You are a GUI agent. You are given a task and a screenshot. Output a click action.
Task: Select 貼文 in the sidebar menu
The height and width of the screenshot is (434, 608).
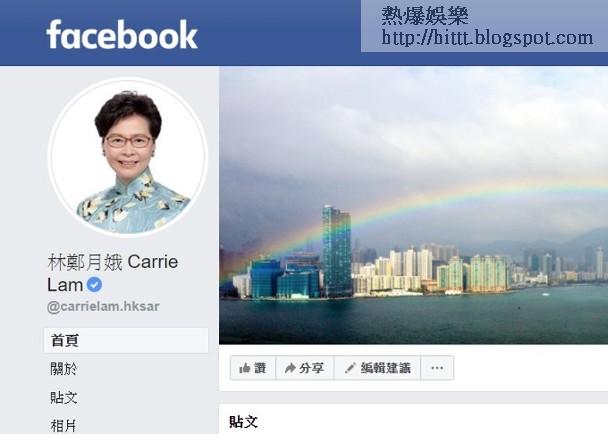coord(64,398)
